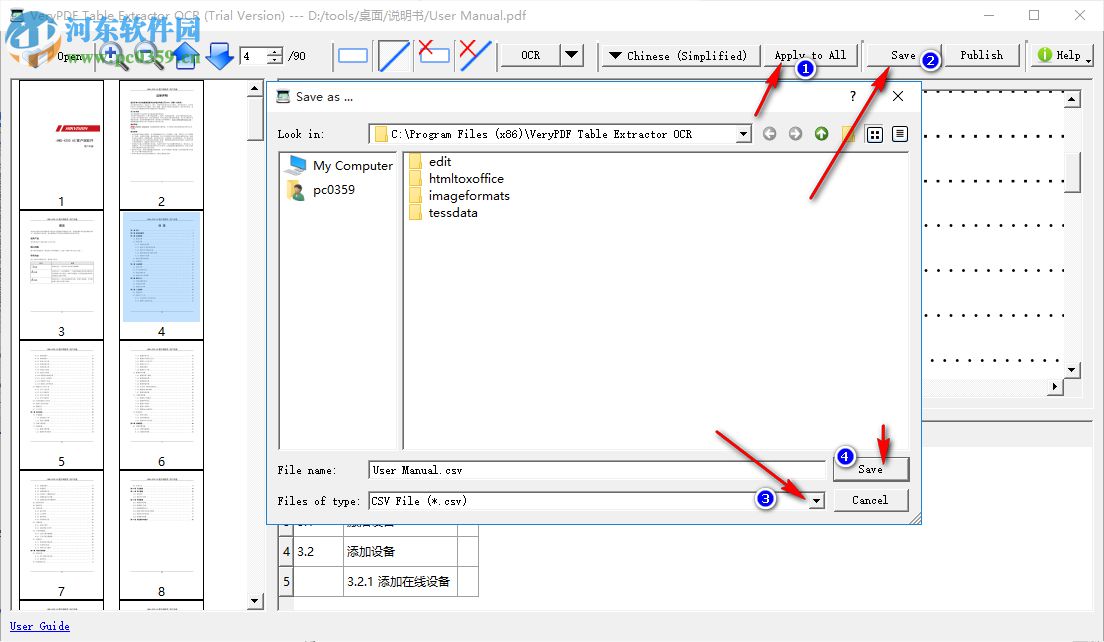Switch to details view in Save dialog
This screenshot has height=642, width=1104.
click(x=899, y=133)
